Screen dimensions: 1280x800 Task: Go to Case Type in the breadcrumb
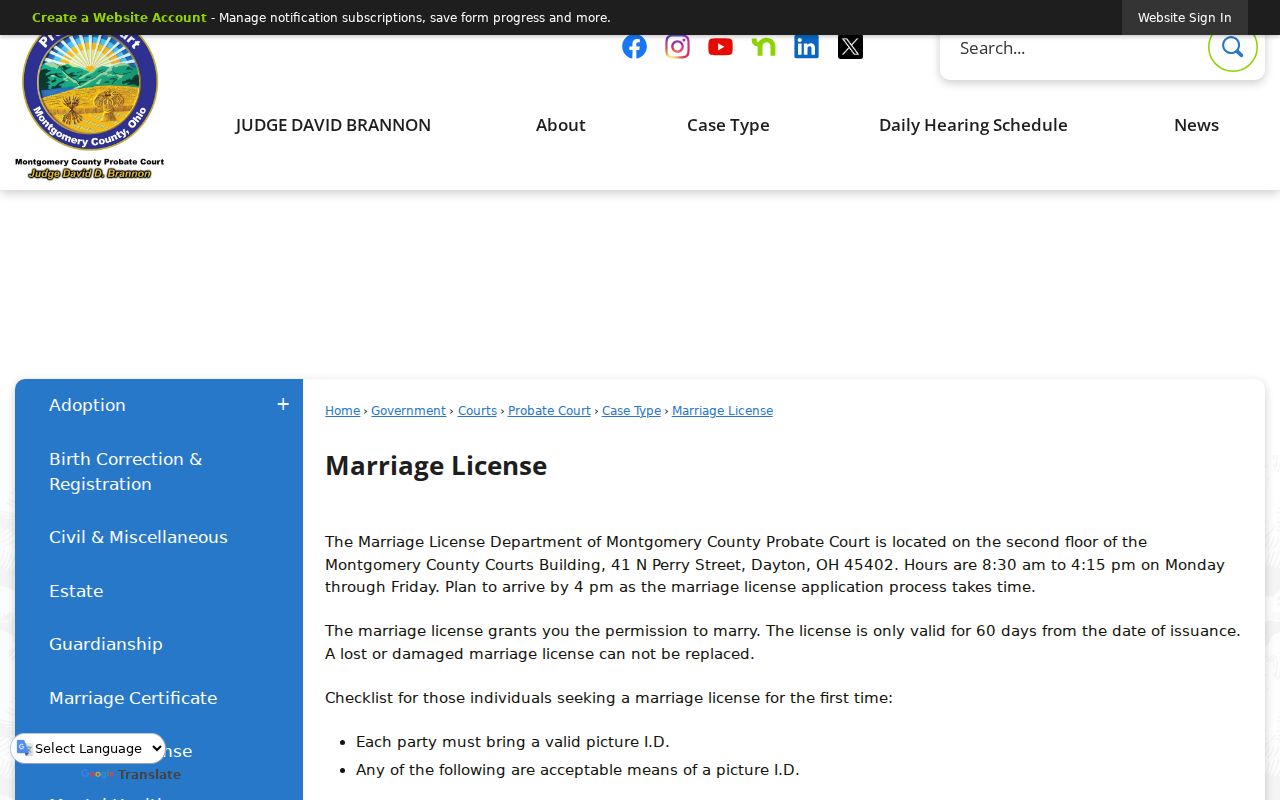coord(631,411)
